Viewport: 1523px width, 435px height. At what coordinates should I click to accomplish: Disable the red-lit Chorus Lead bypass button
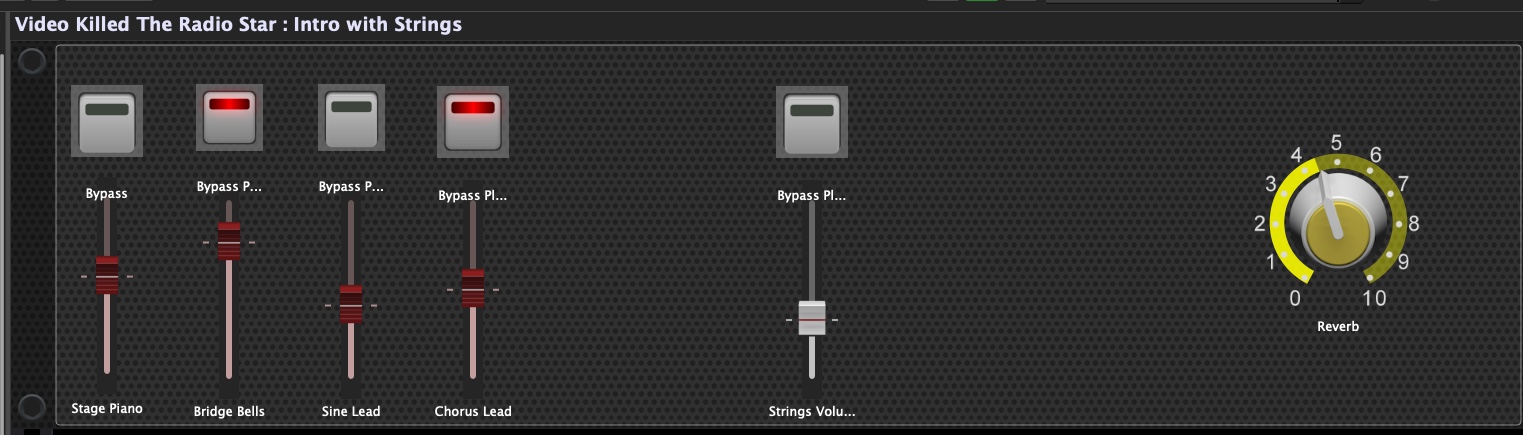pyautogui.click(x=472, y=122)
